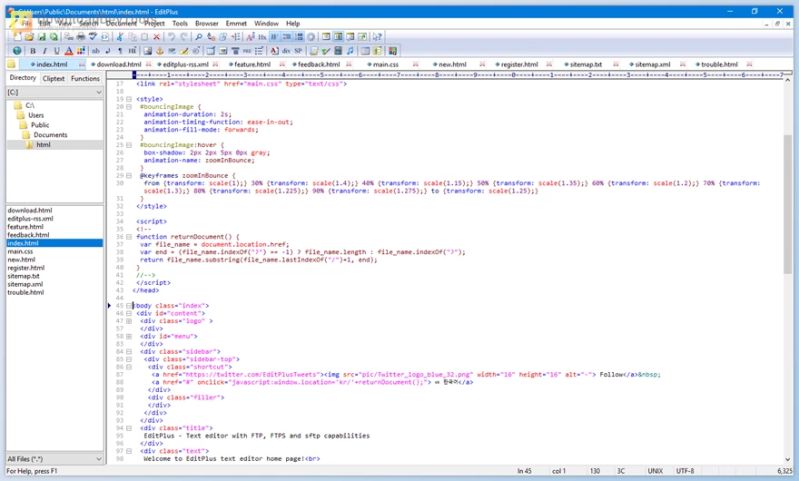Click the browser globe icon
Screen dimensions: 799x481
pyautogui.click(x=17, y=50)
